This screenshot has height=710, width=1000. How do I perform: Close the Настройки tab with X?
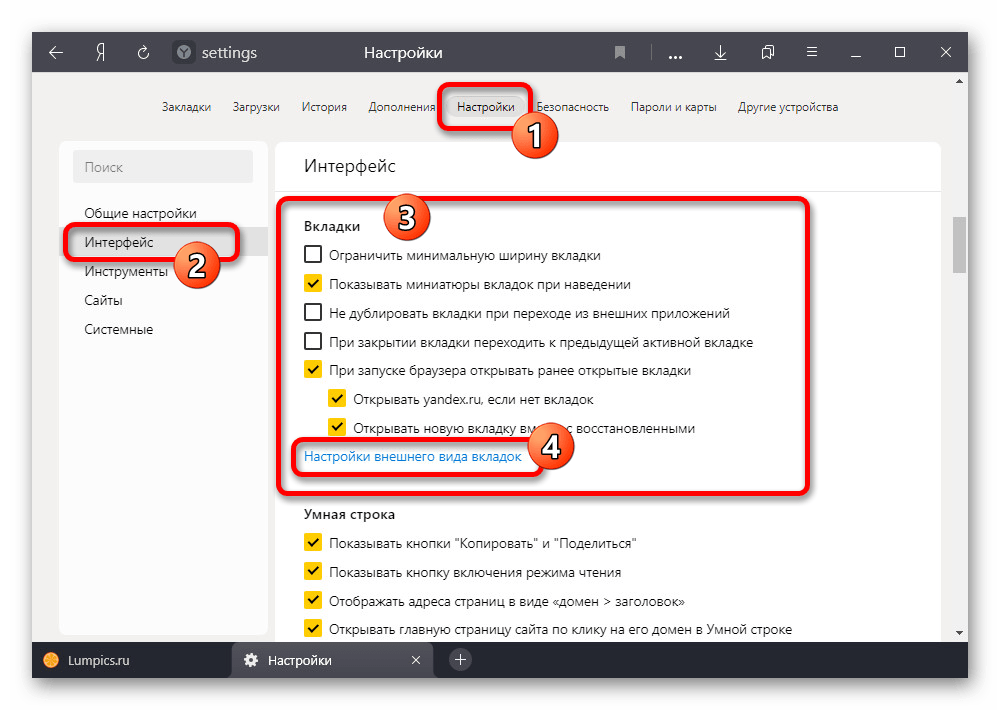click(x=417, y=660)
